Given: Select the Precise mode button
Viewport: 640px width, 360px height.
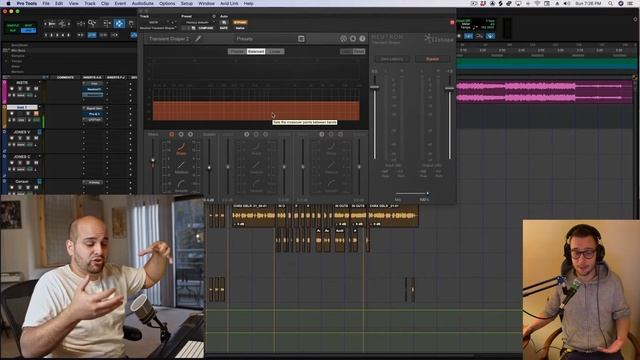Looking at the screenshot, I should 237,51.
